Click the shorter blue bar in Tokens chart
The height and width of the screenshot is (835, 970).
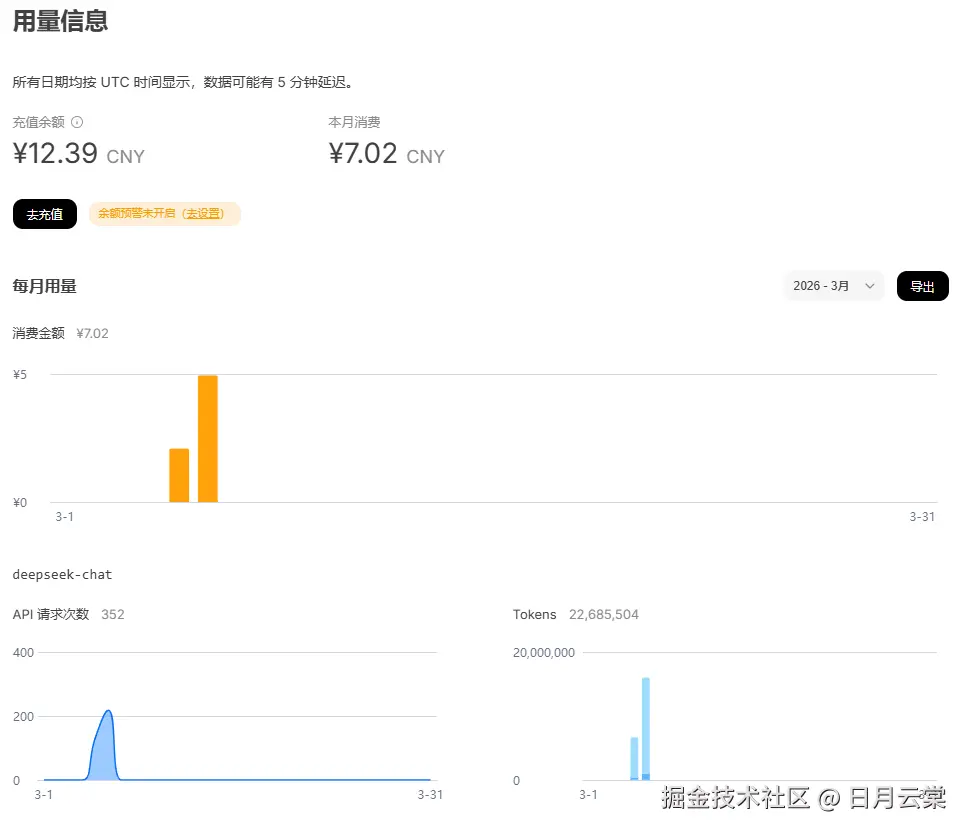coord(632,758)
